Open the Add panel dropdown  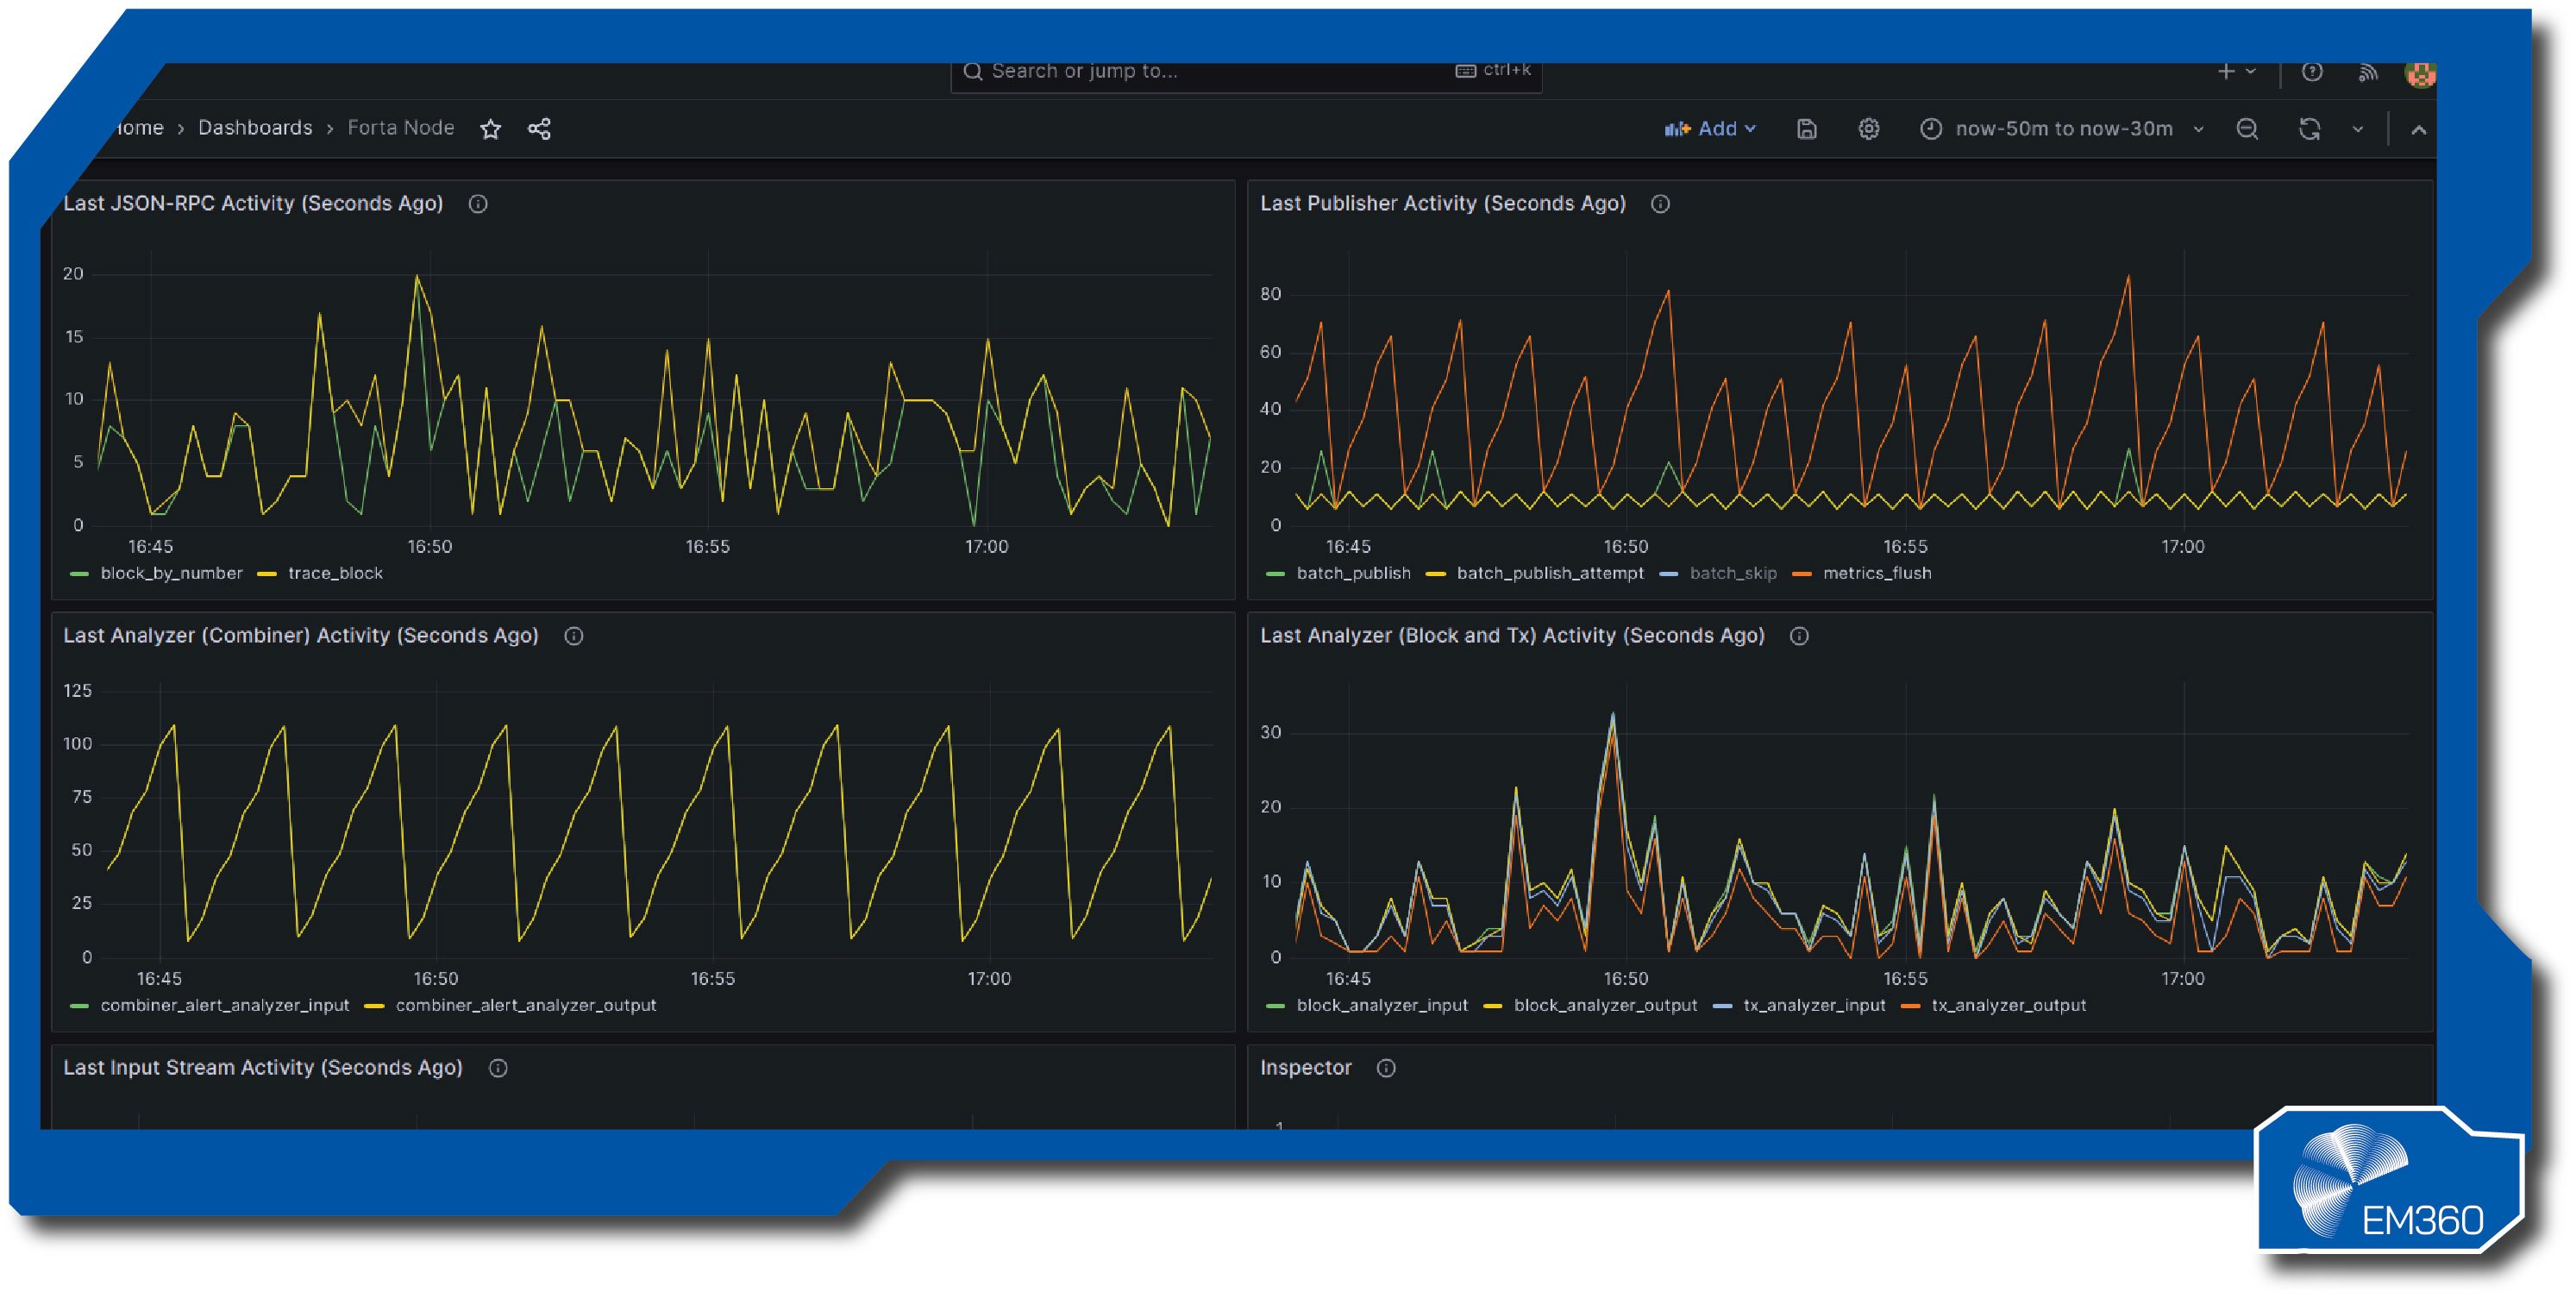click(x=1712, y=128)
